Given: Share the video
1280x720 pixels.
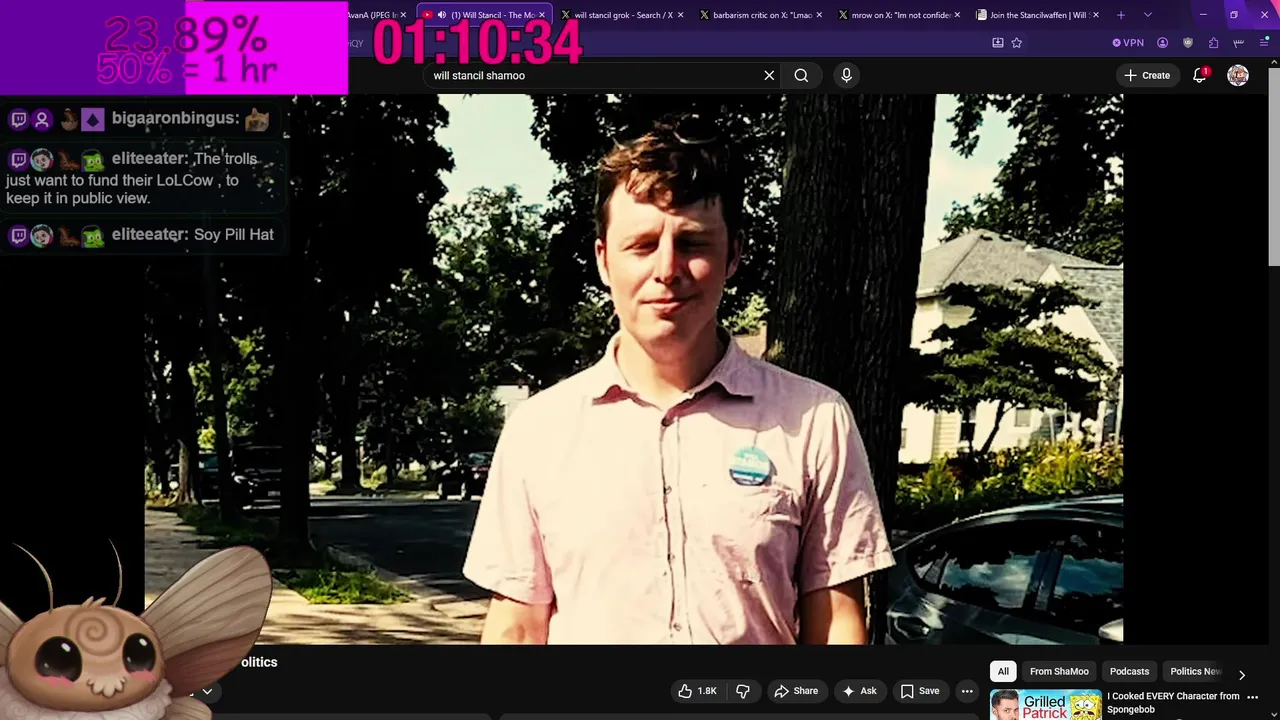Looking at the screenshot, I should 795,691.
